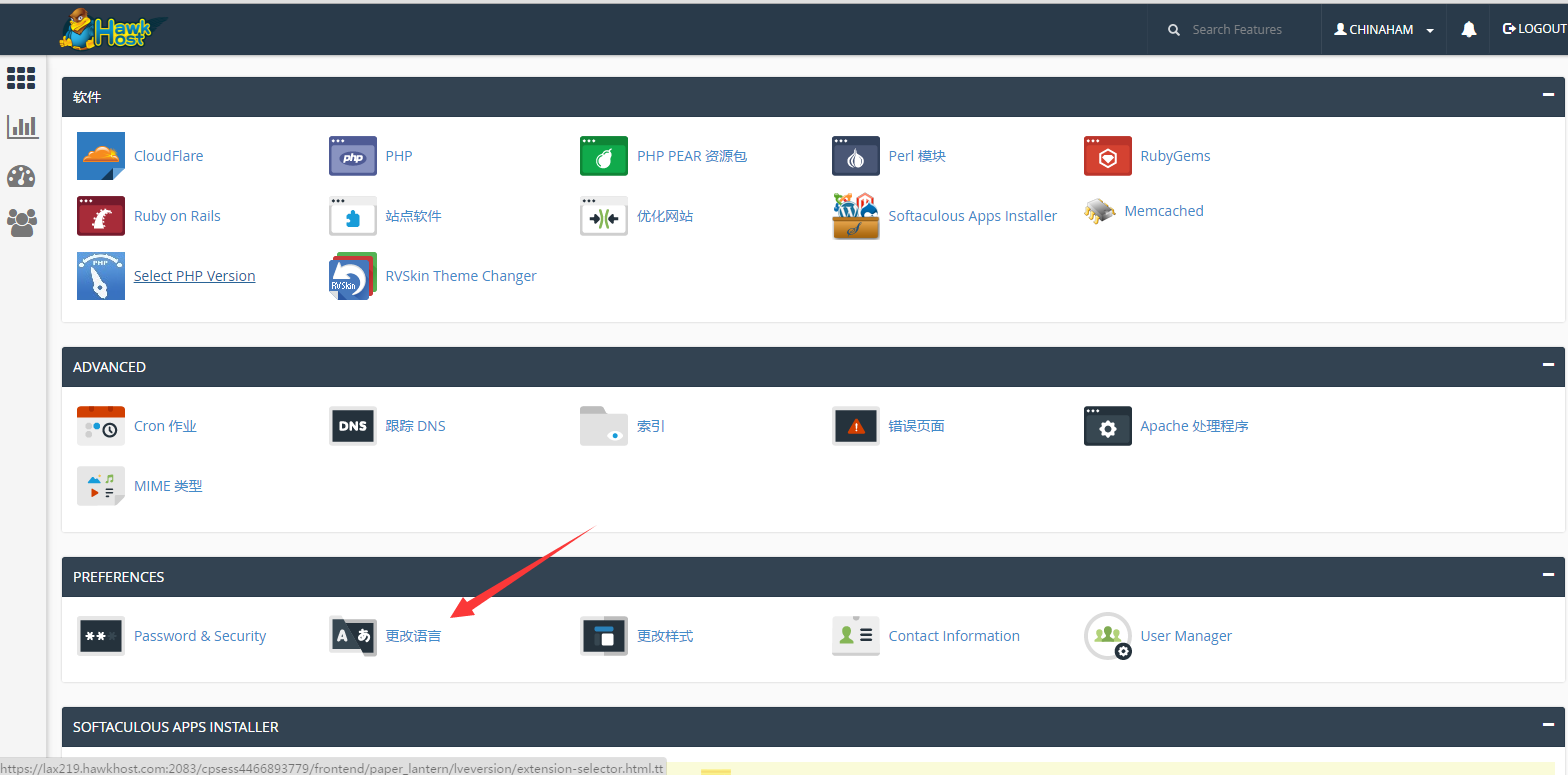Open the Ruby on Rails link

pyautogui.click(x=177, y=216)
